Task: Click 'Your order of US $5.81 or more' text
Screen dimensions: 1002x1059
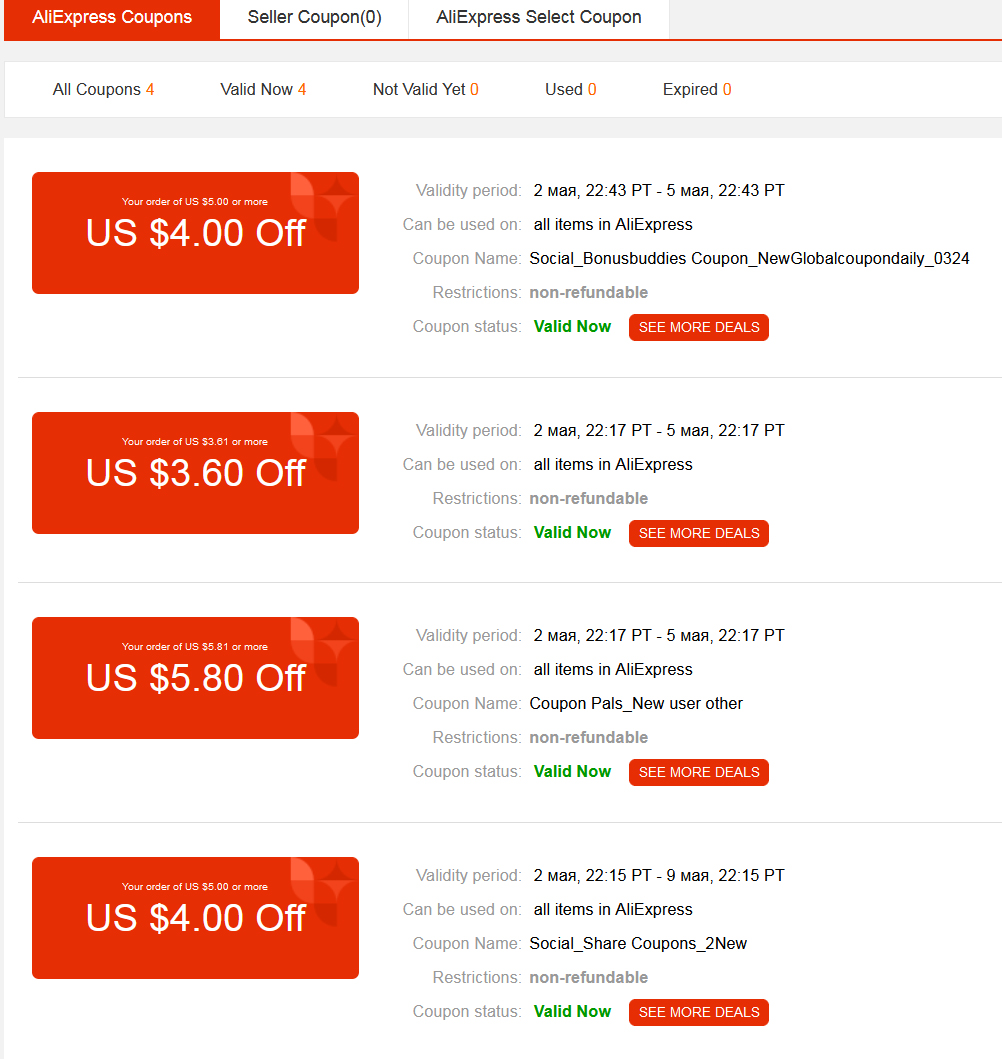Action: point(194,646)
